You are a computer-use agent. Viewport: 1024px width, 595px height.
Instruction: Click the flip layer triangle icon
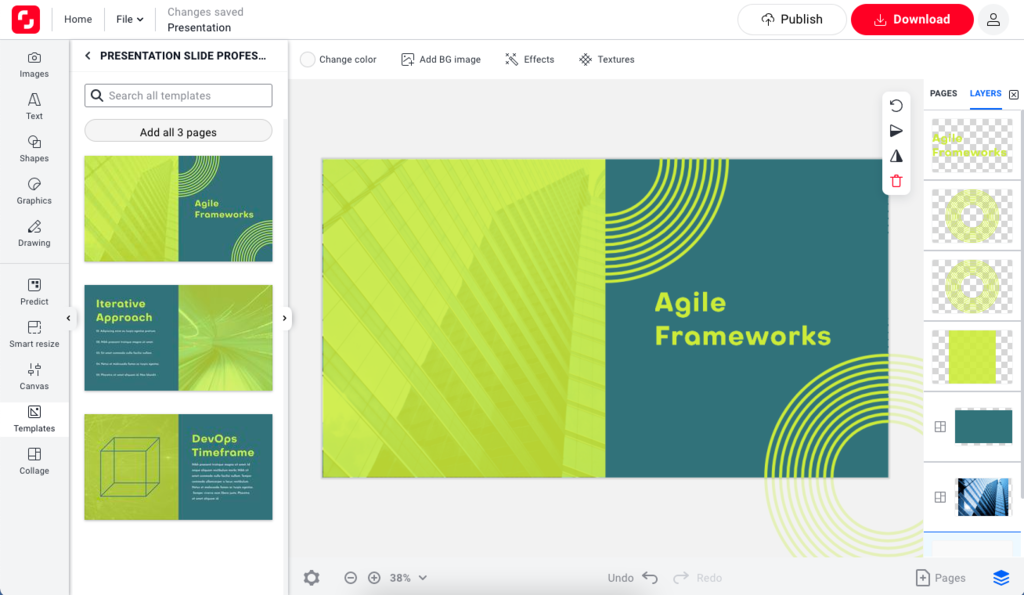click(x=896, y=156)
